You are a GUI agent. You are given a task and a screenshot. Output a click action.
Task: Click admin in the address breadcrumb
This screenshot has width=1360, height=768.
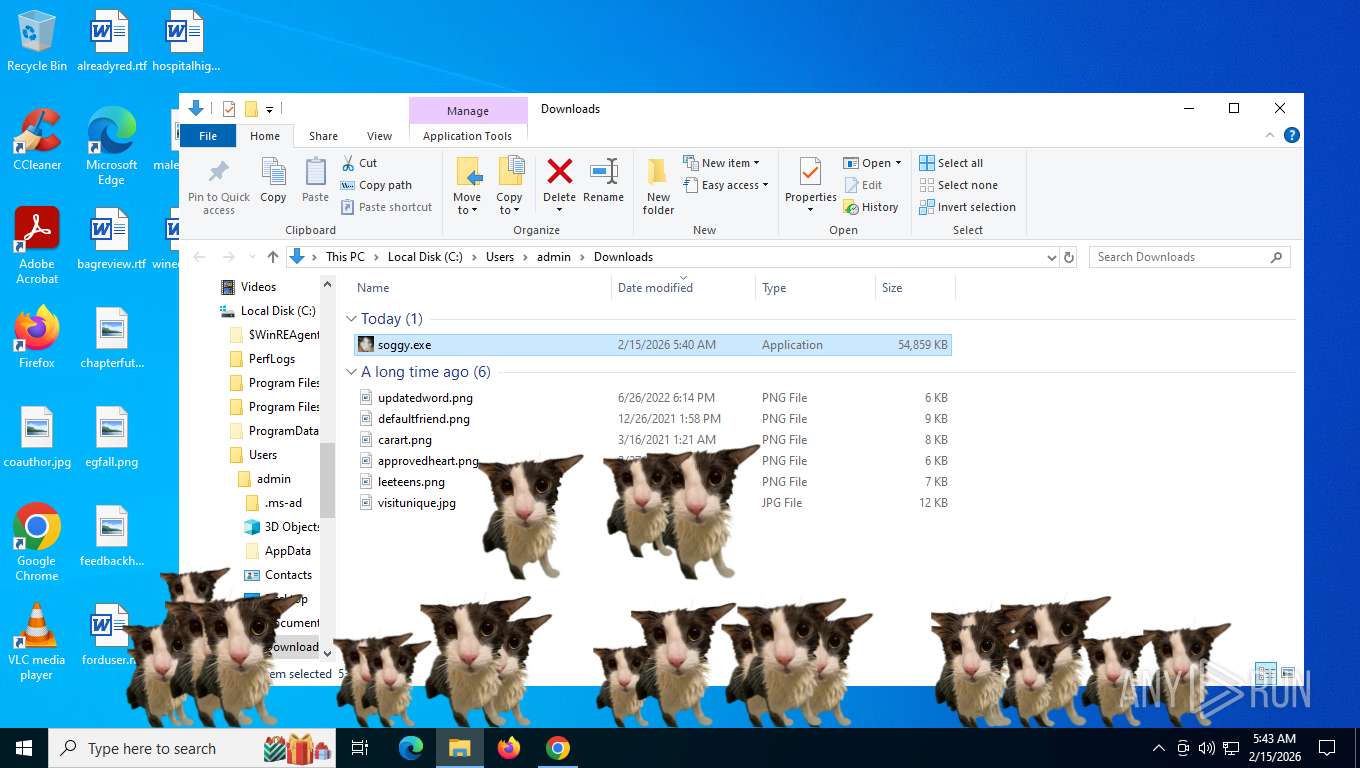point(554,257)
